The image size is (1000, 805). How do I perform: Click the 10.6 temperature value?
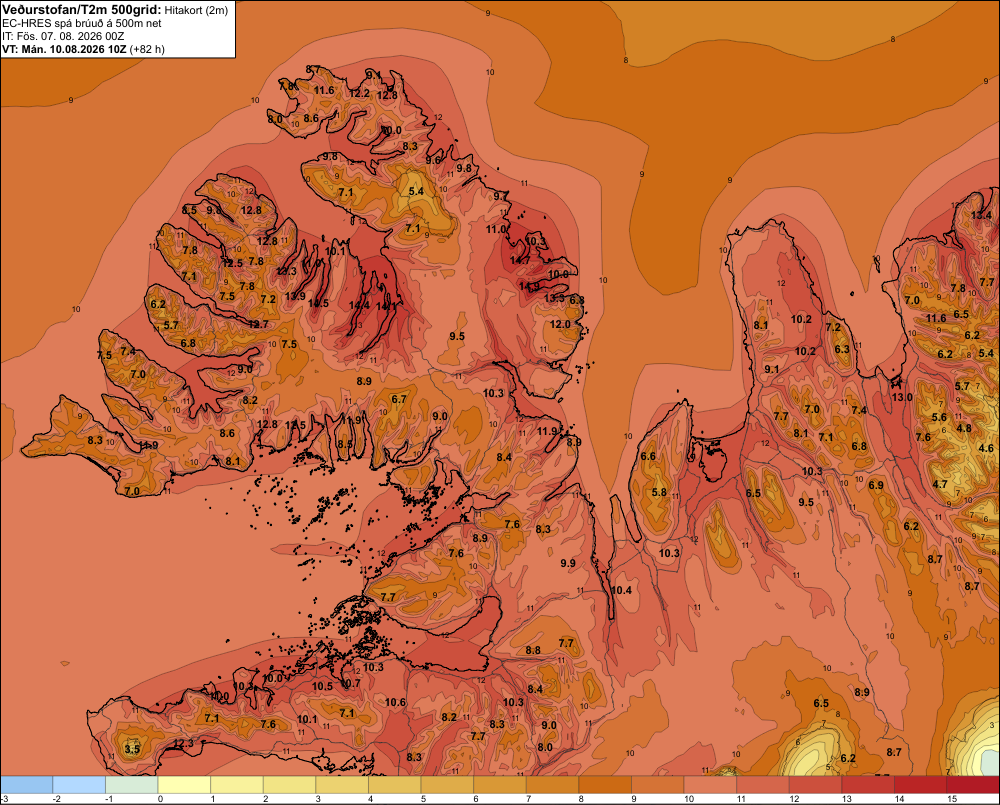click(395, 702)
